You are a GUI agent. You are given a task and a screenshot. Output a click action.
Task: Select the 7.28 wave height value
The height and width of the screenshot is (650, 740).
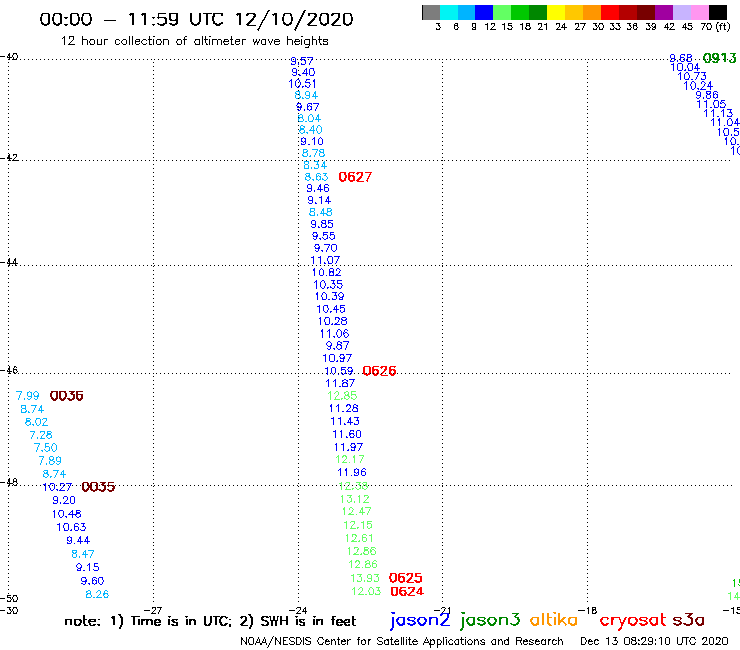click(41, 435)
